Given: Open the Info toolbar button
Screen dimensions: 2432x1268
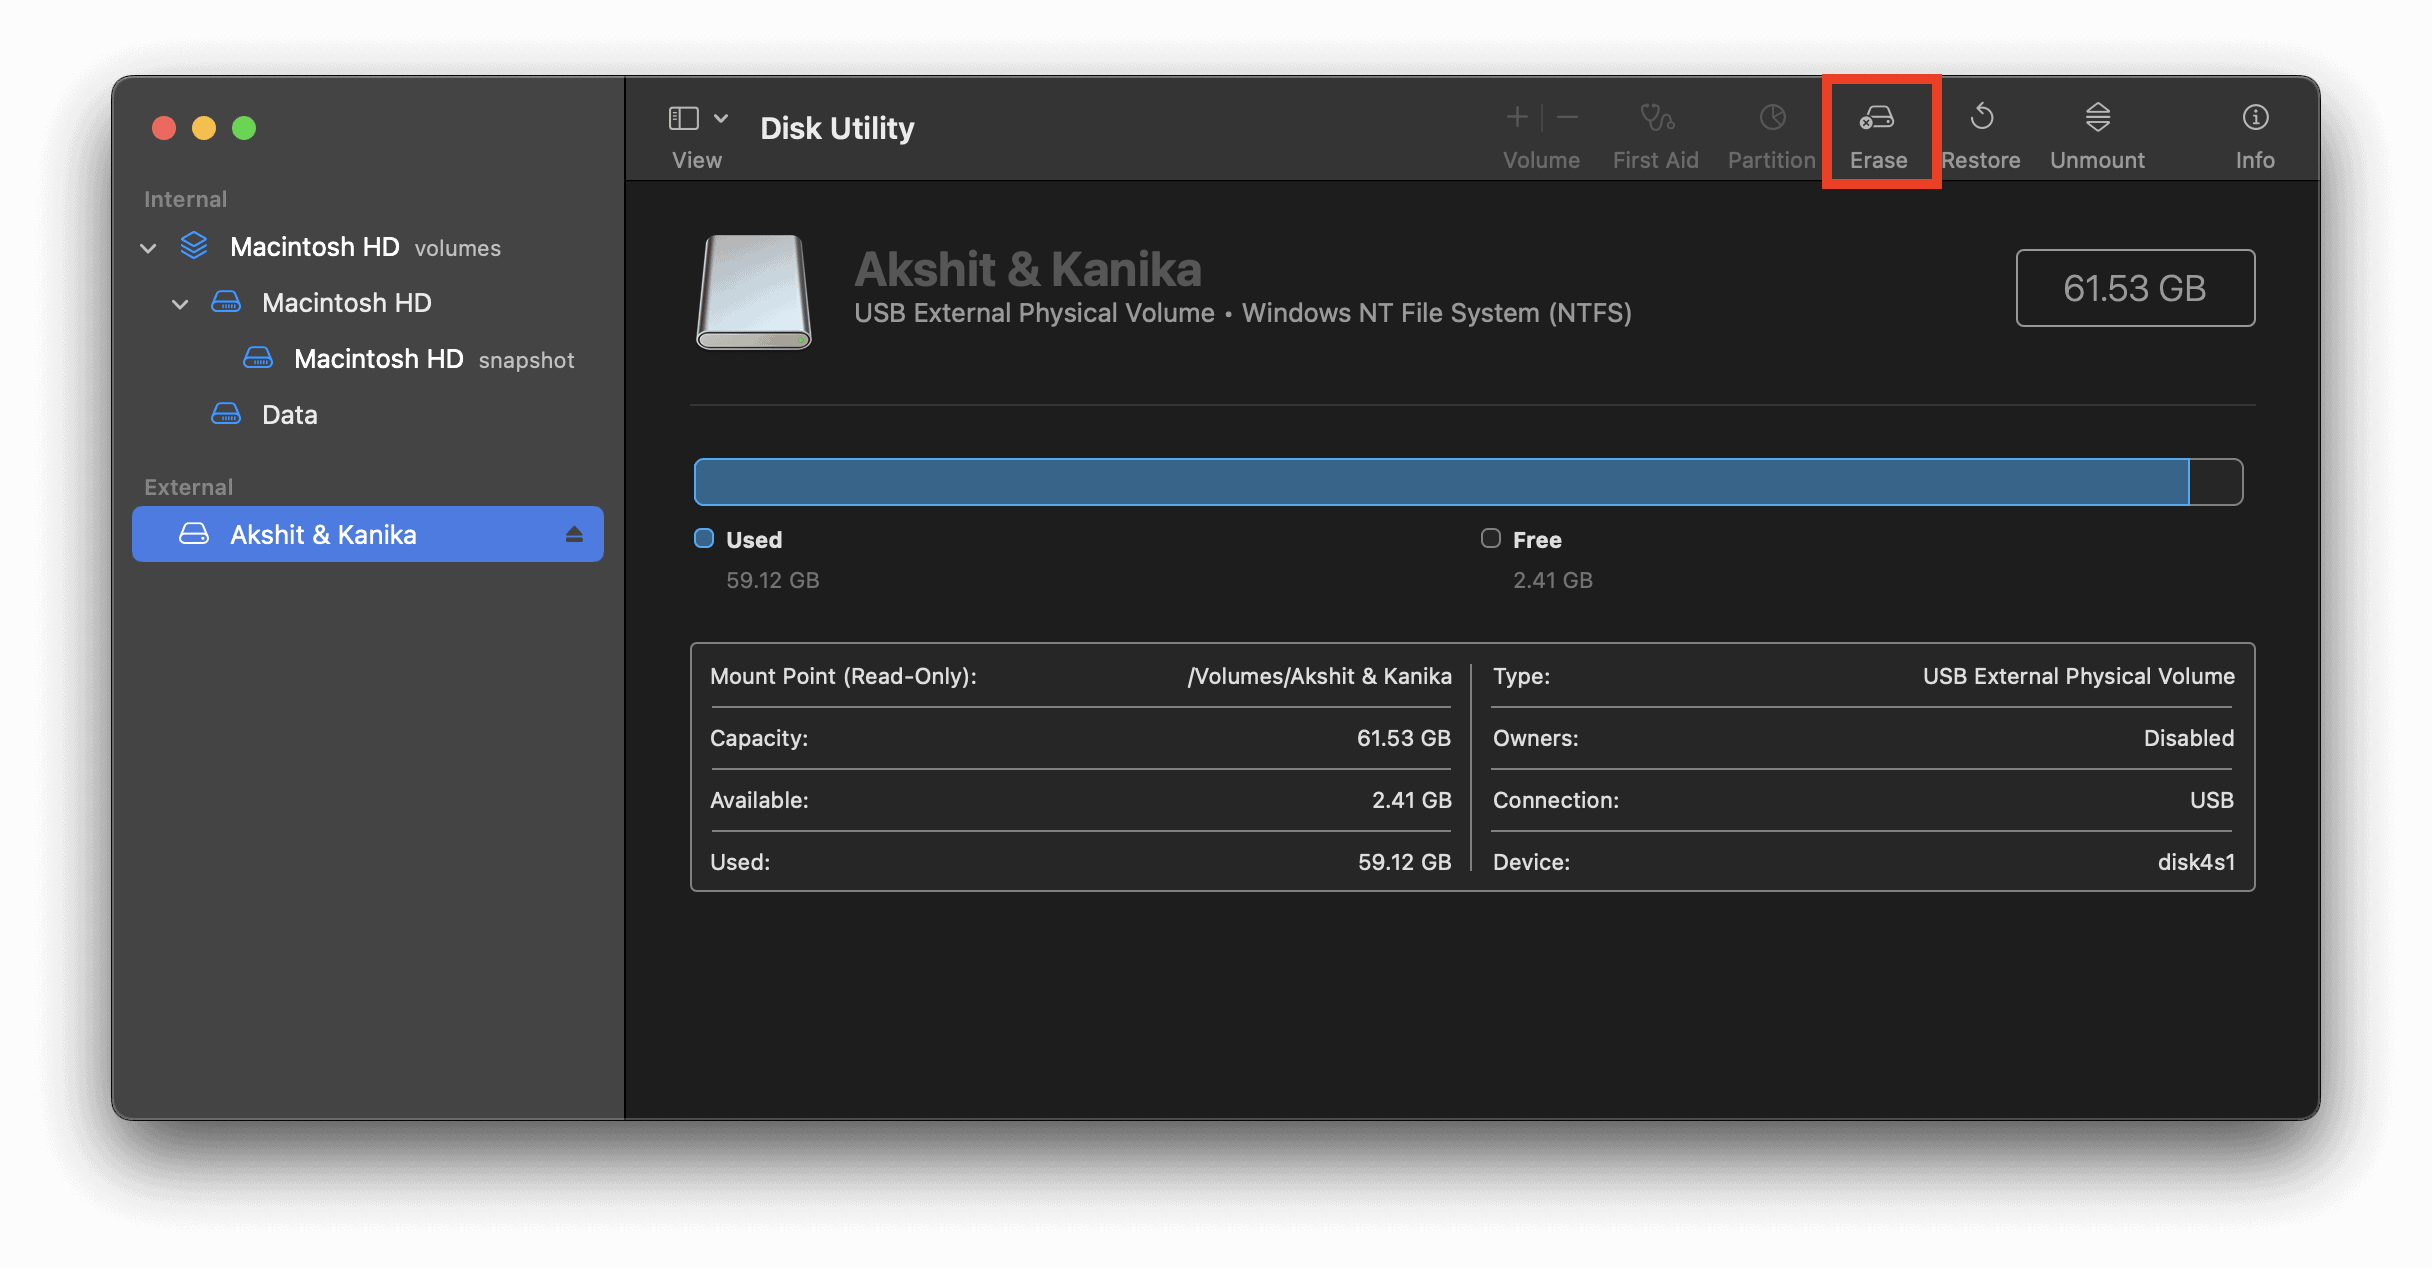Looking at the screenshot, I should point(2255,118).
